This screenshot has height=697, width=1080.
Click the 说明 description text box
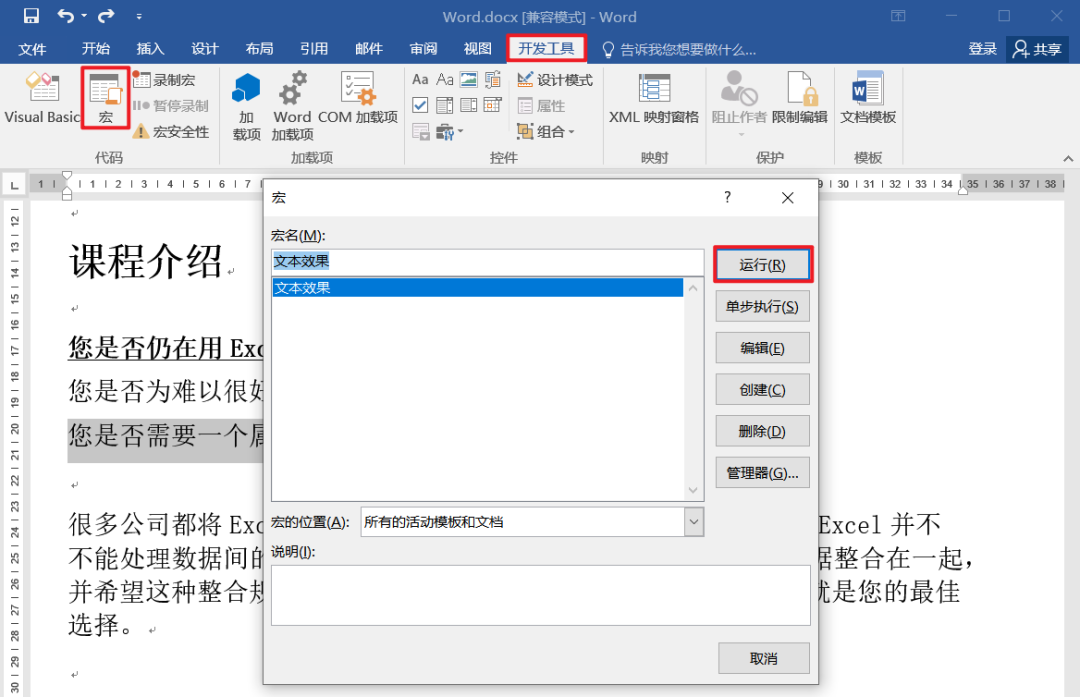coord(541,595)
